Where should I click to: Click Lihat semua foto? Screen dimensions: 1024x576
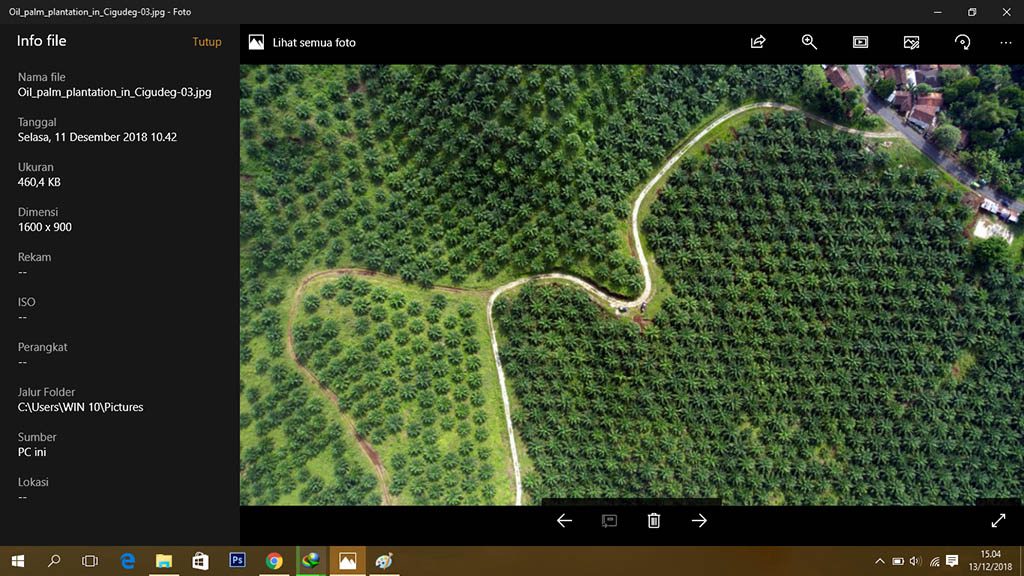[314, 42]
